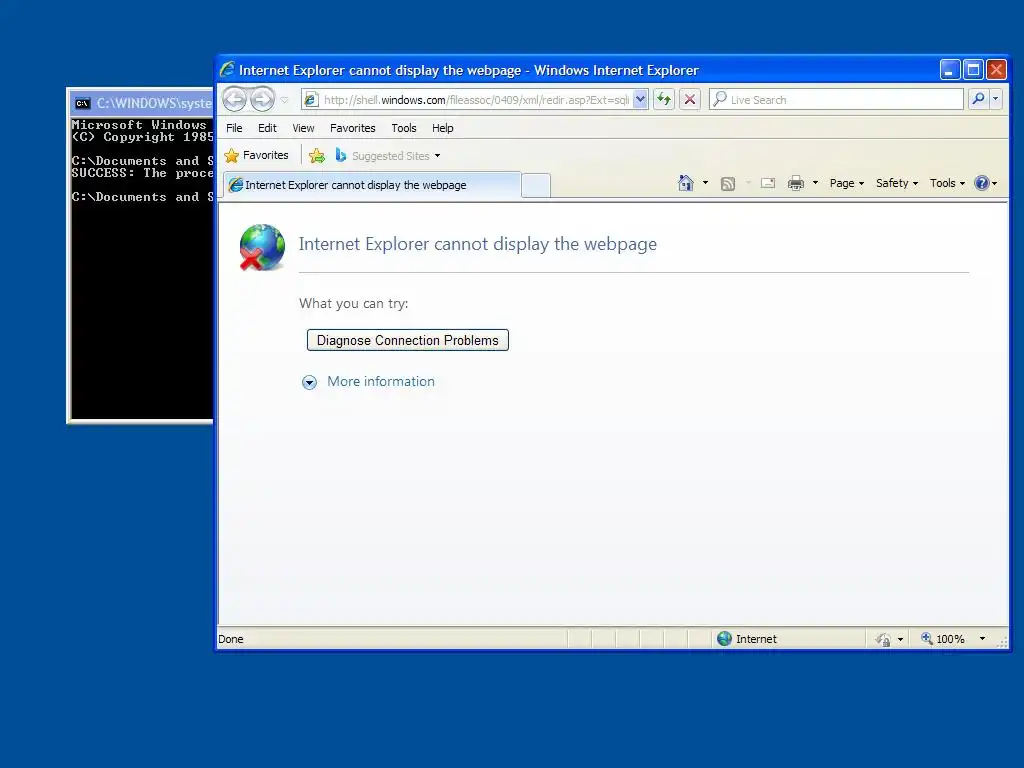Click the Protected Mode lock icon in status bar
1024x768 pixels.
(884, 639)
